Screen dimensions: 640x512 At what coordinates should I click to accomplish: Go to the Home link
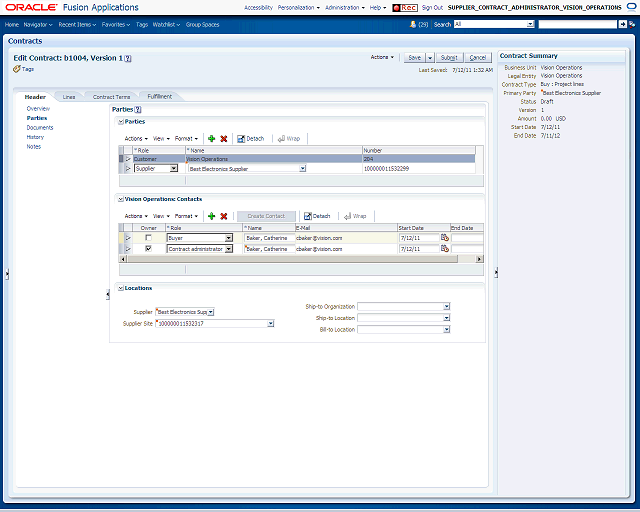pyautogui.click(x=12, y=25)
